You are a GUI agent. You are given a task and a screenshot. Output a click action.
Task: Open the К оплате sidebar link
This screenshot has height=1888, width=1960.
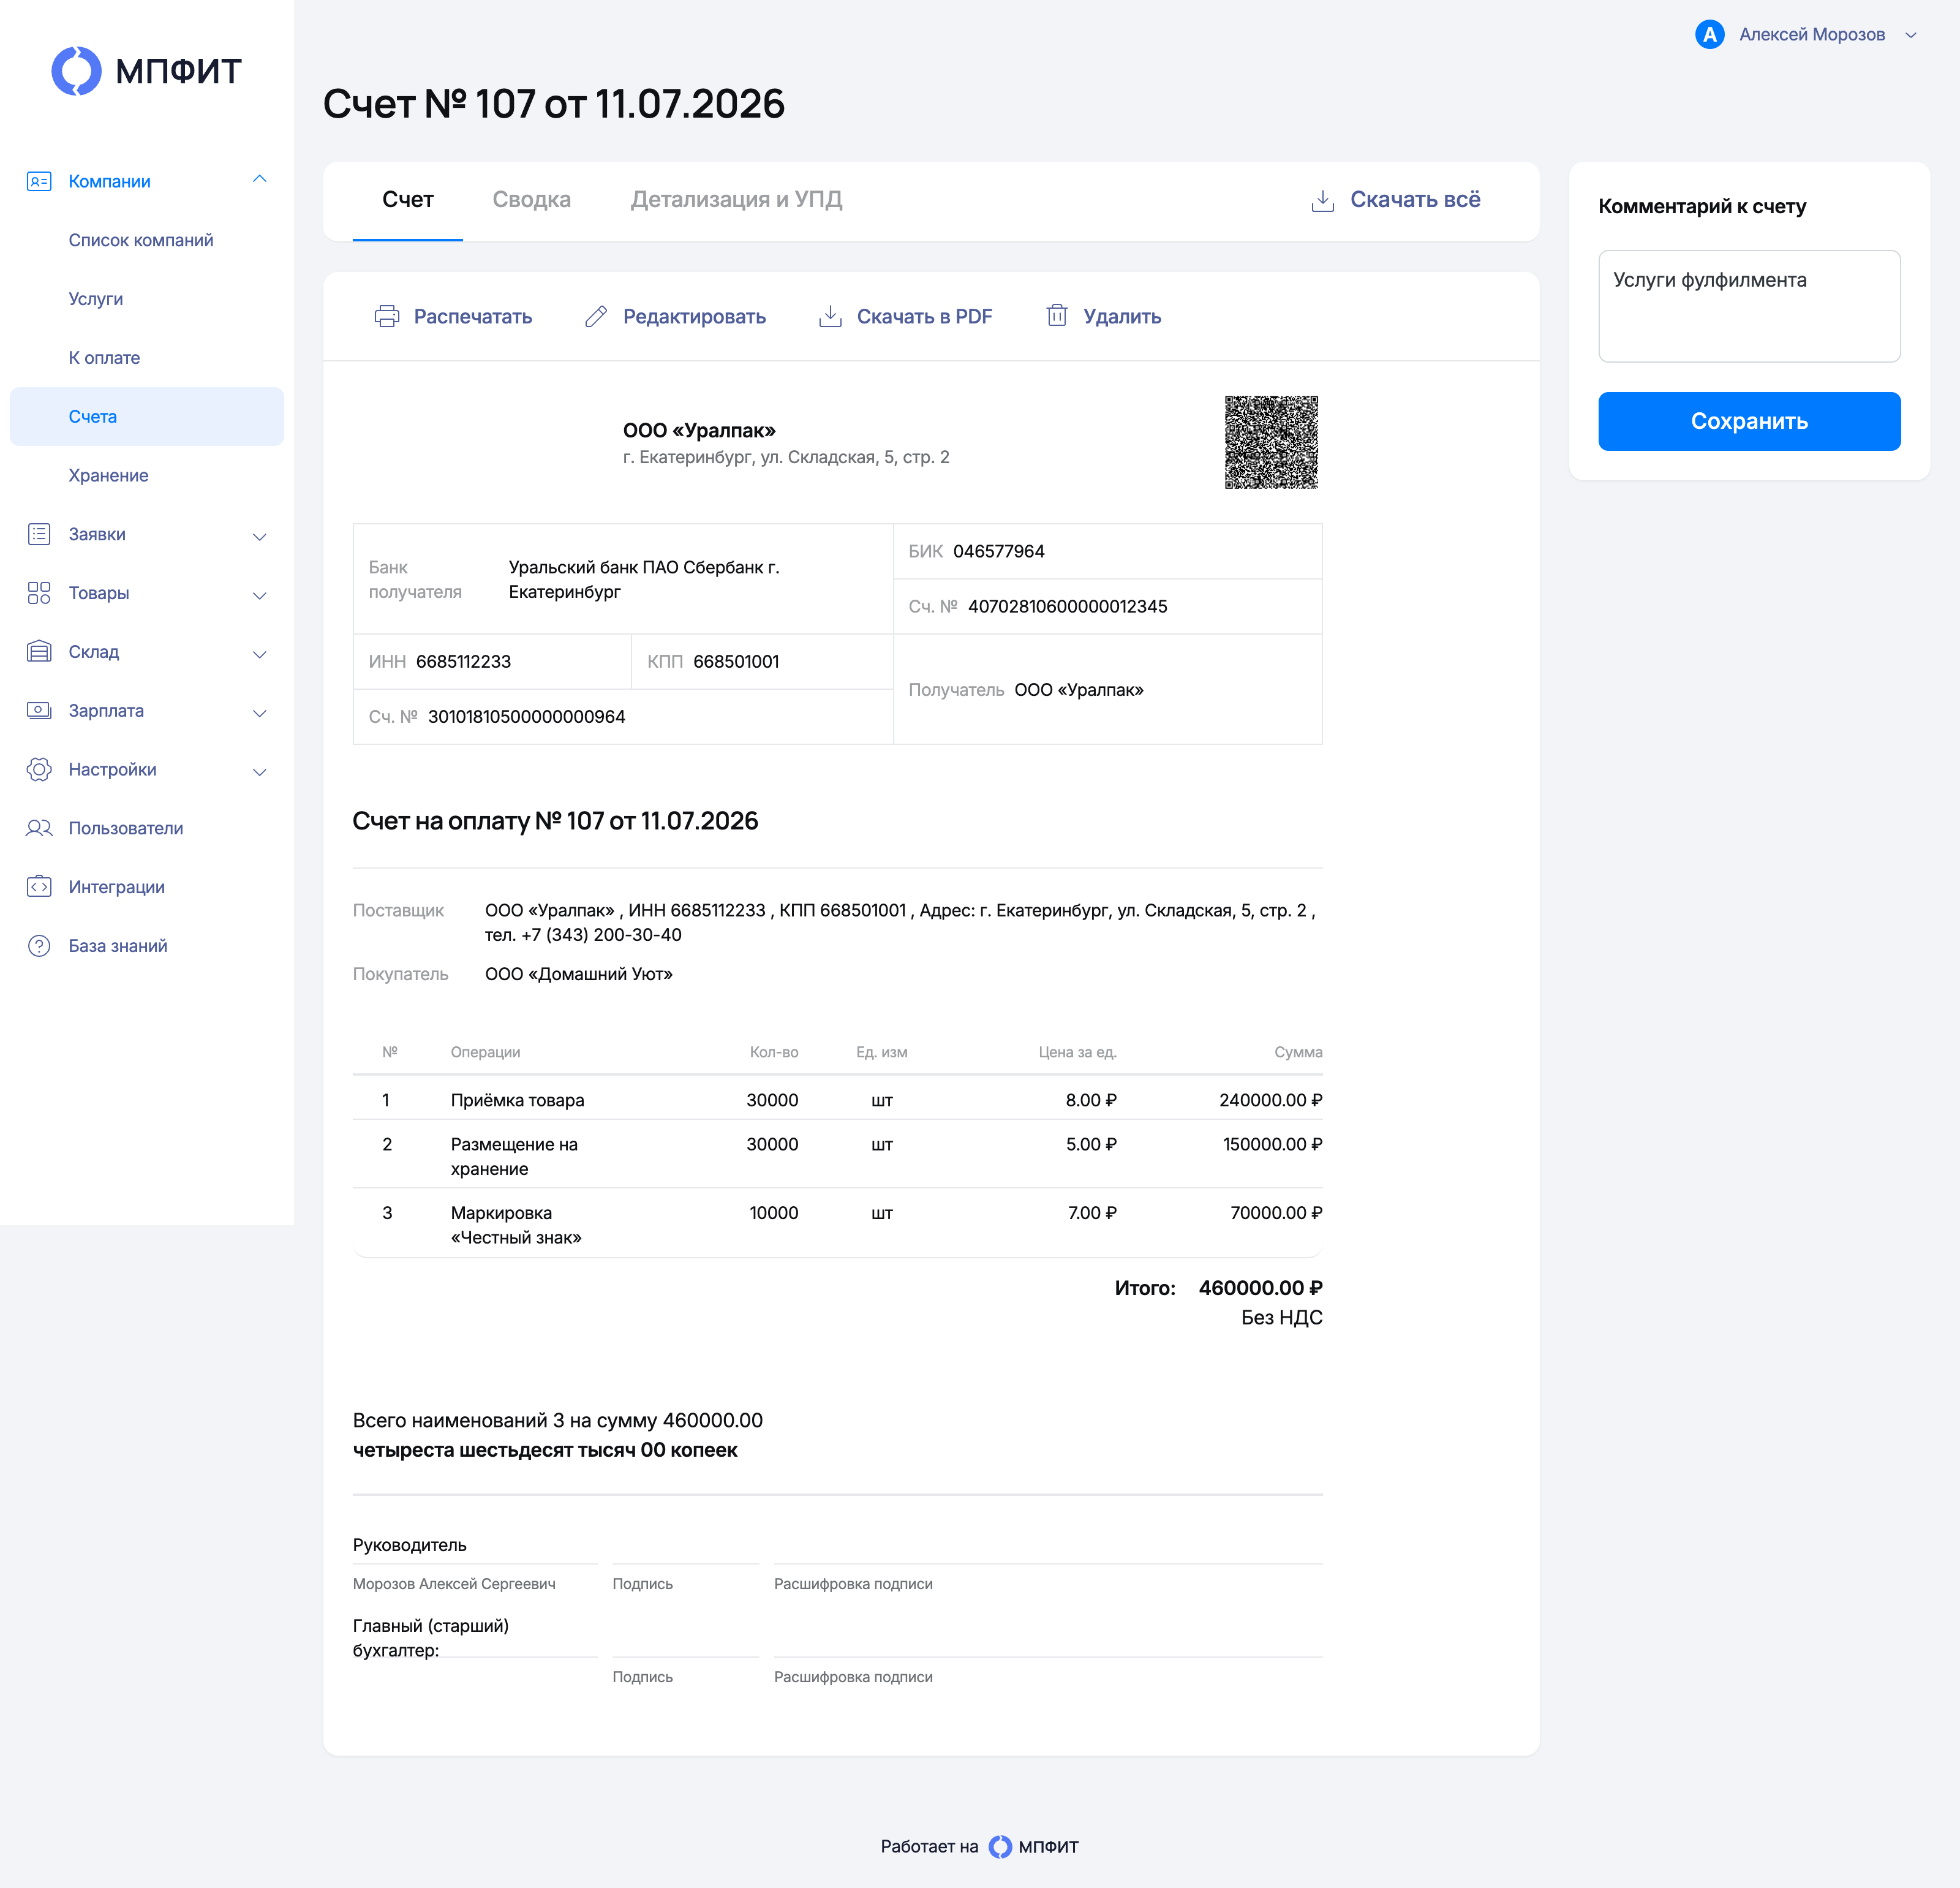pos(104,358)
